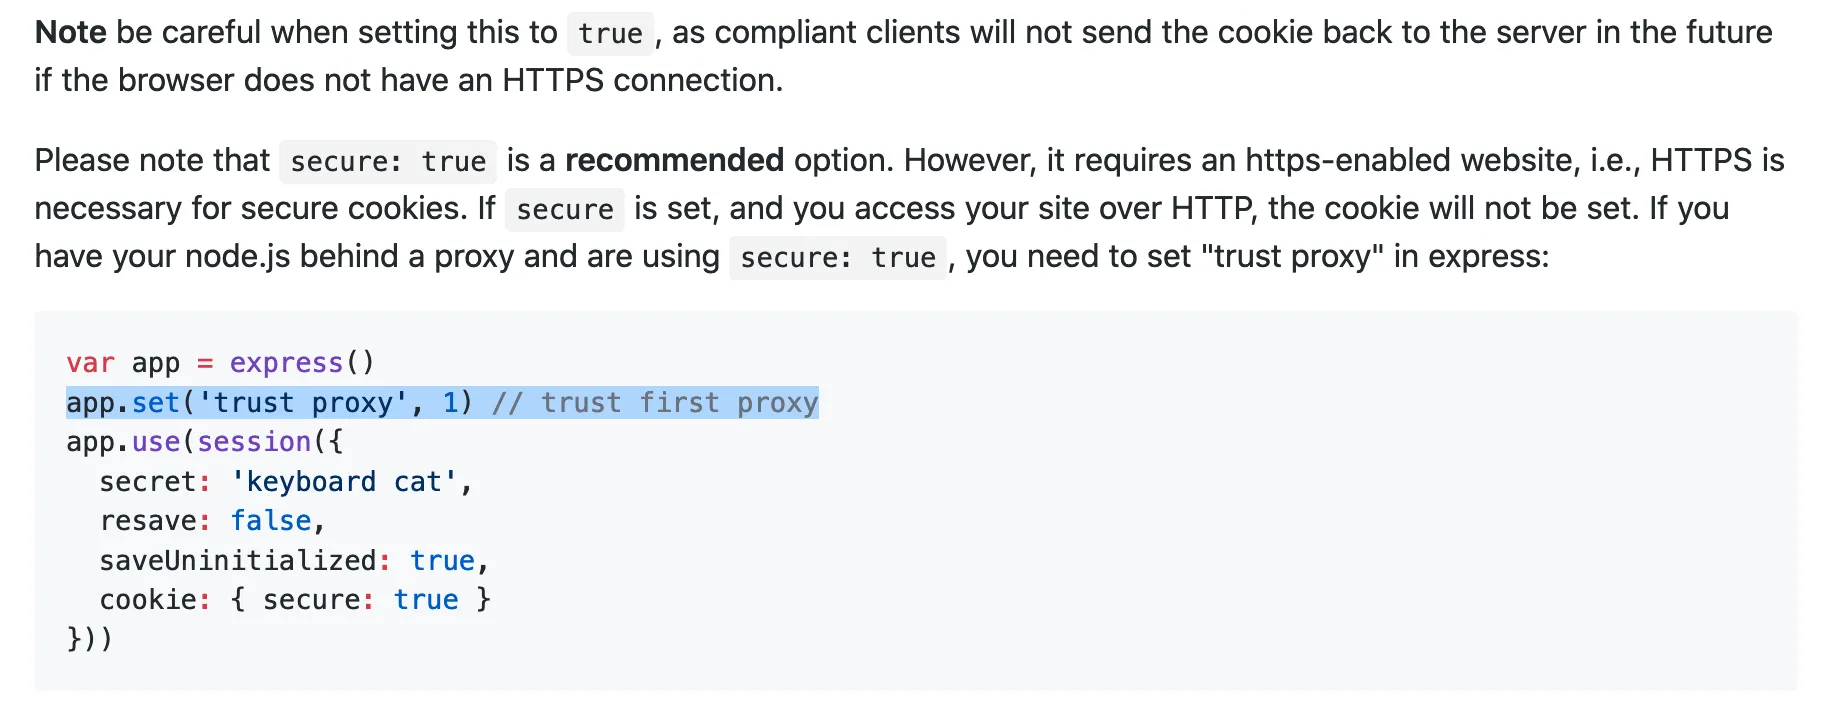Click the 'secure: true' inline code after 'Please note that'
The width and height of the screenshot is (1848, 720).
388,161
